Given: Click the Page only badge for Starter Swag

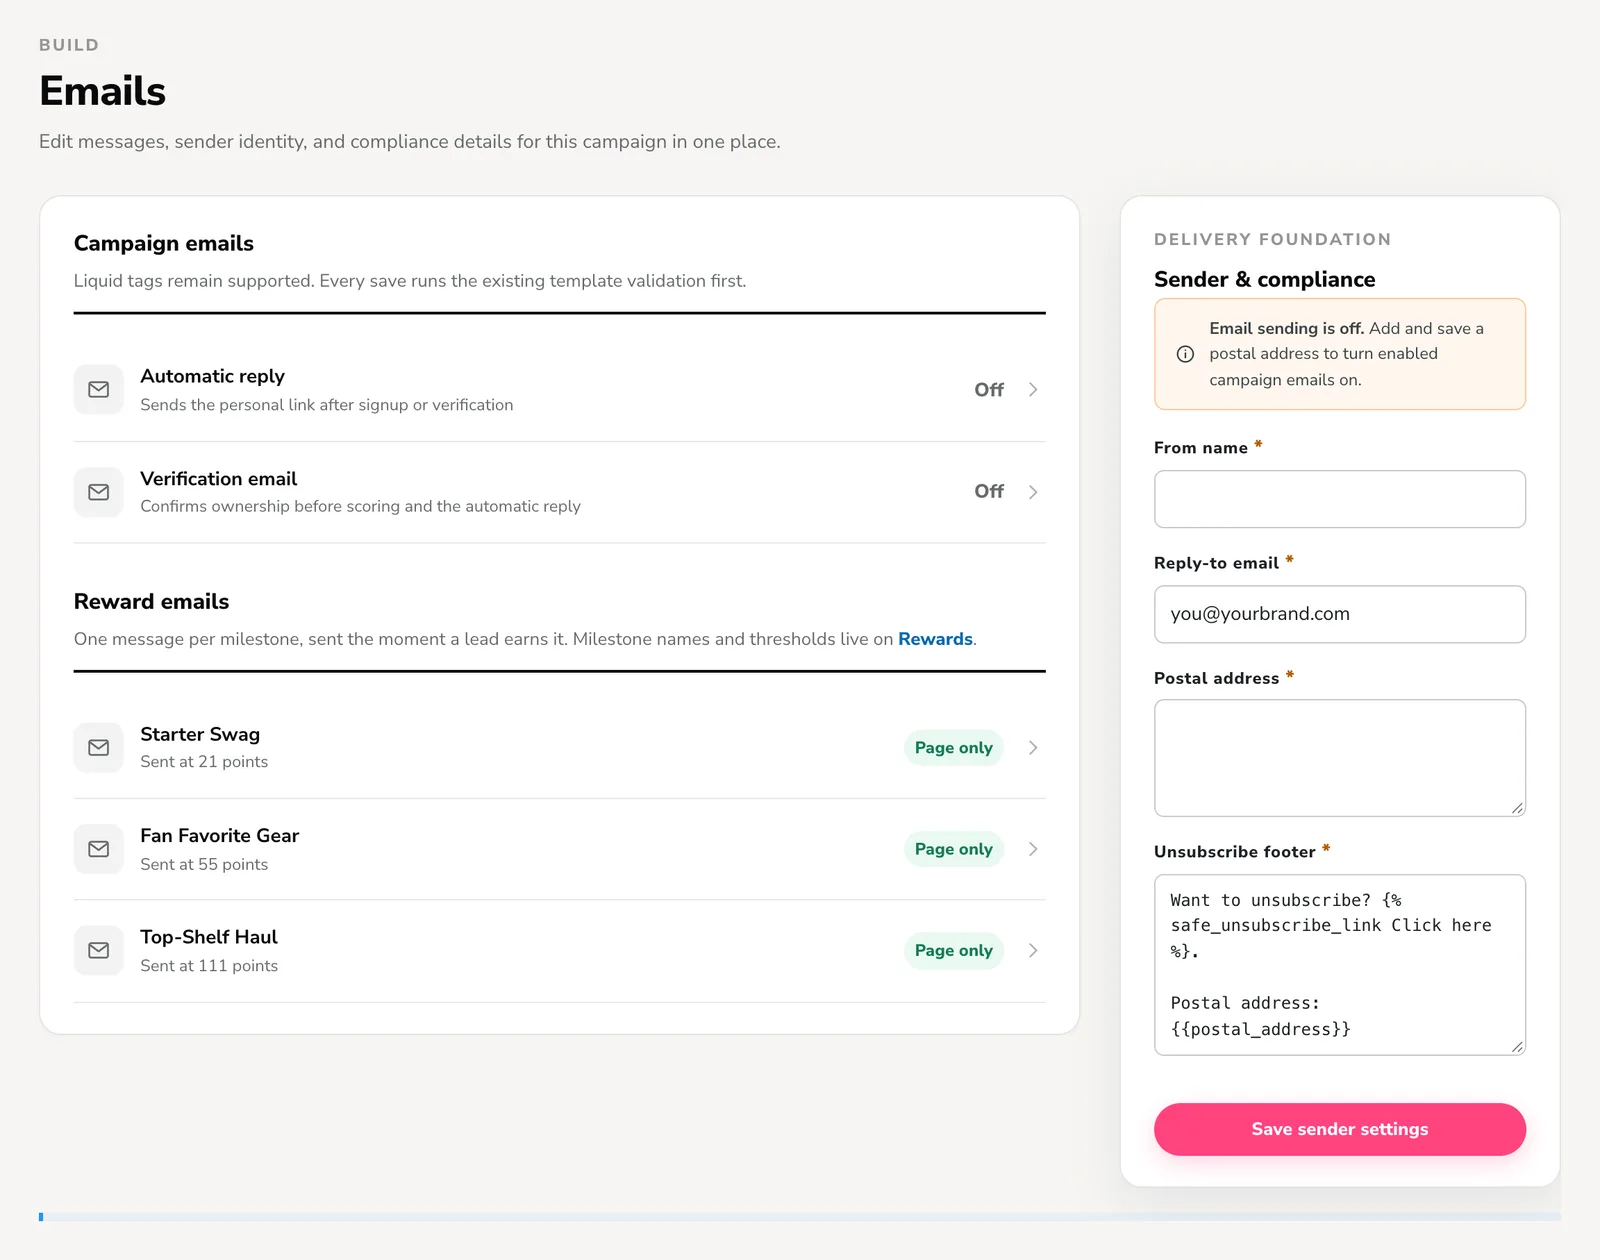Looking at the screenshot, I should point(954,748).
